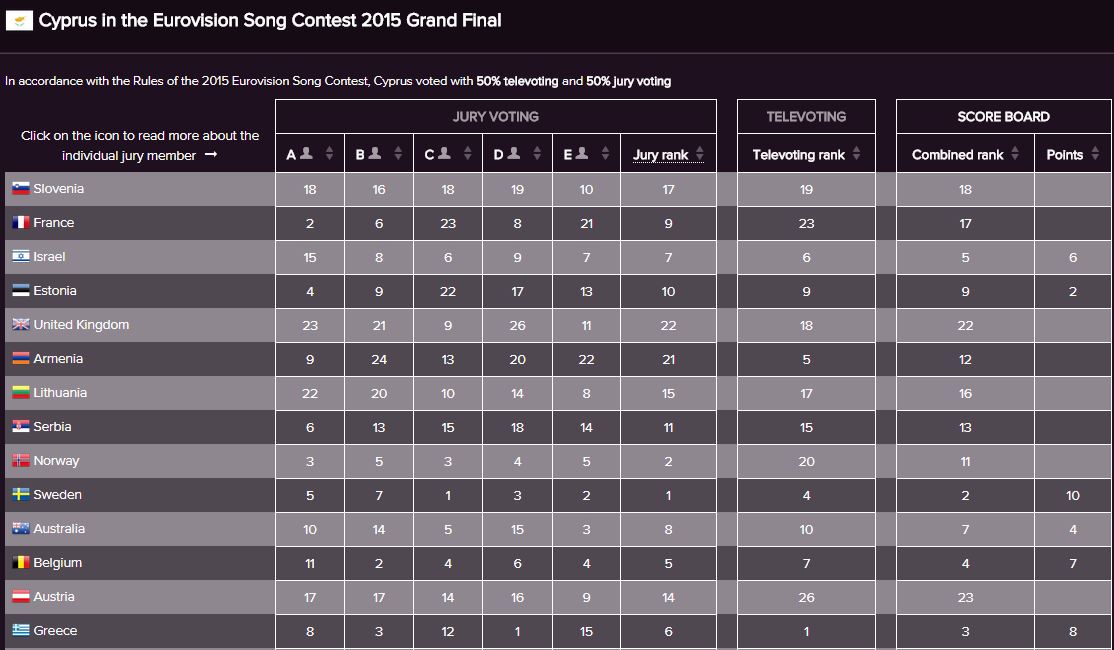Select the Australia row name
This screenshot has height=650, width=1114.
coord(59,529)
